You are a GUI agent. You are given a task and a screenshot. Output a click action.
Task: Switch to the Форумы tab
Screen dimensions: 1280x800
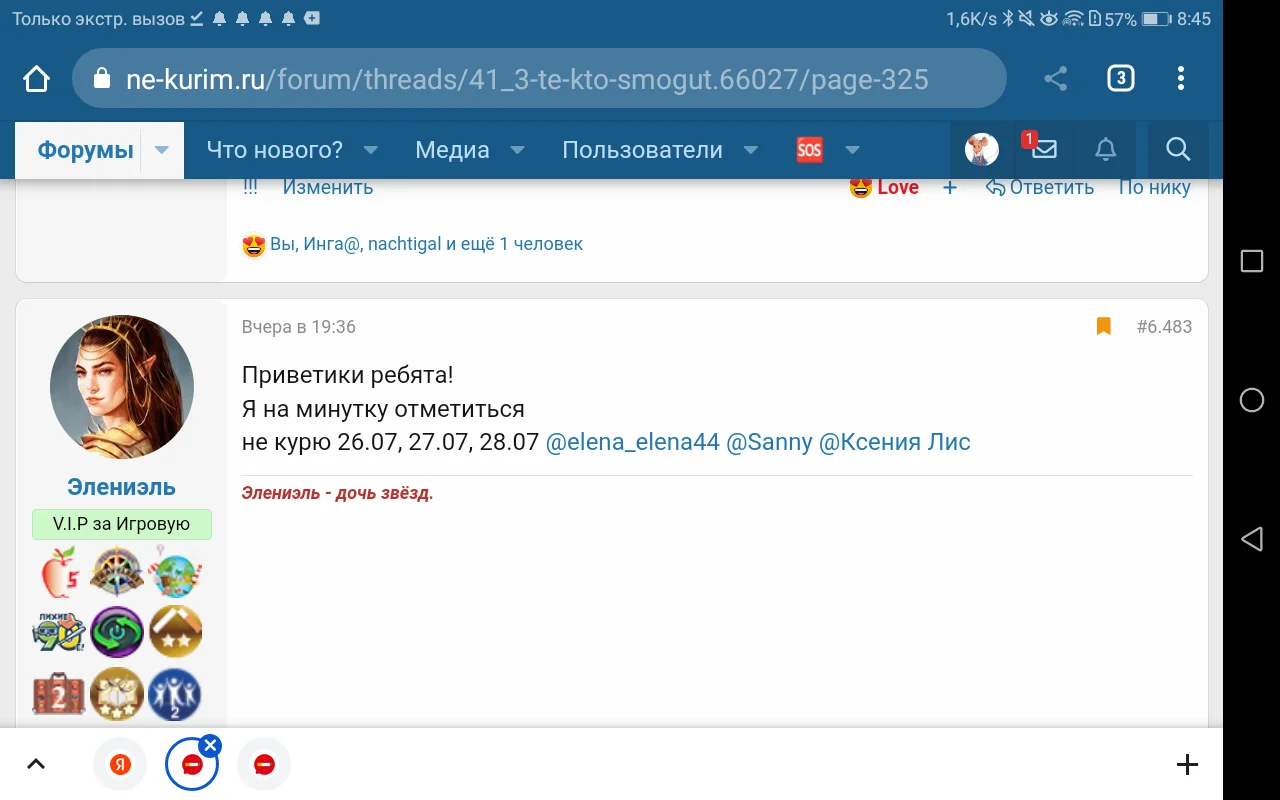click(88, 149)
